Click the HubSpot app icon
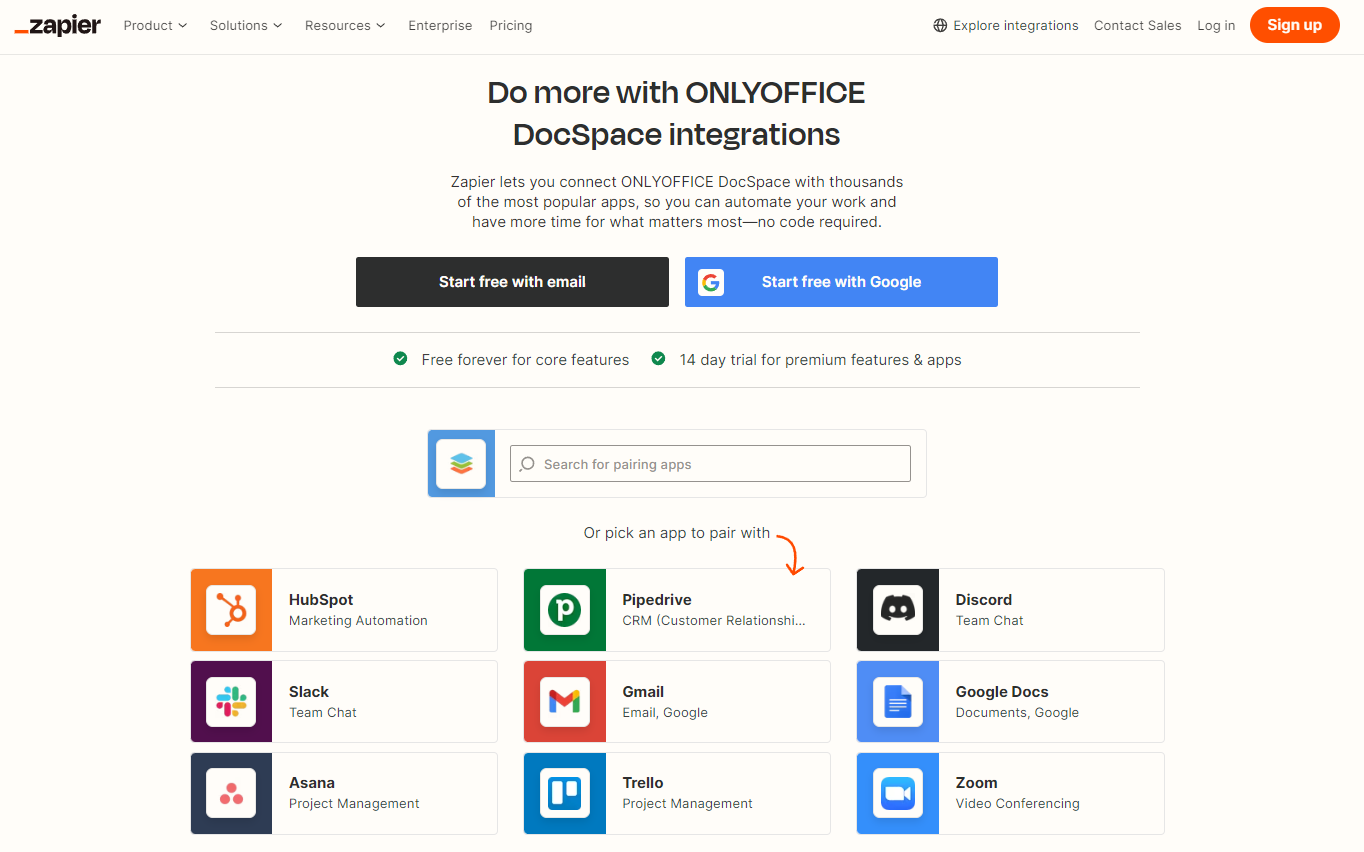The height and width of the screenshot is (852, 1364). tap(231, 610)
